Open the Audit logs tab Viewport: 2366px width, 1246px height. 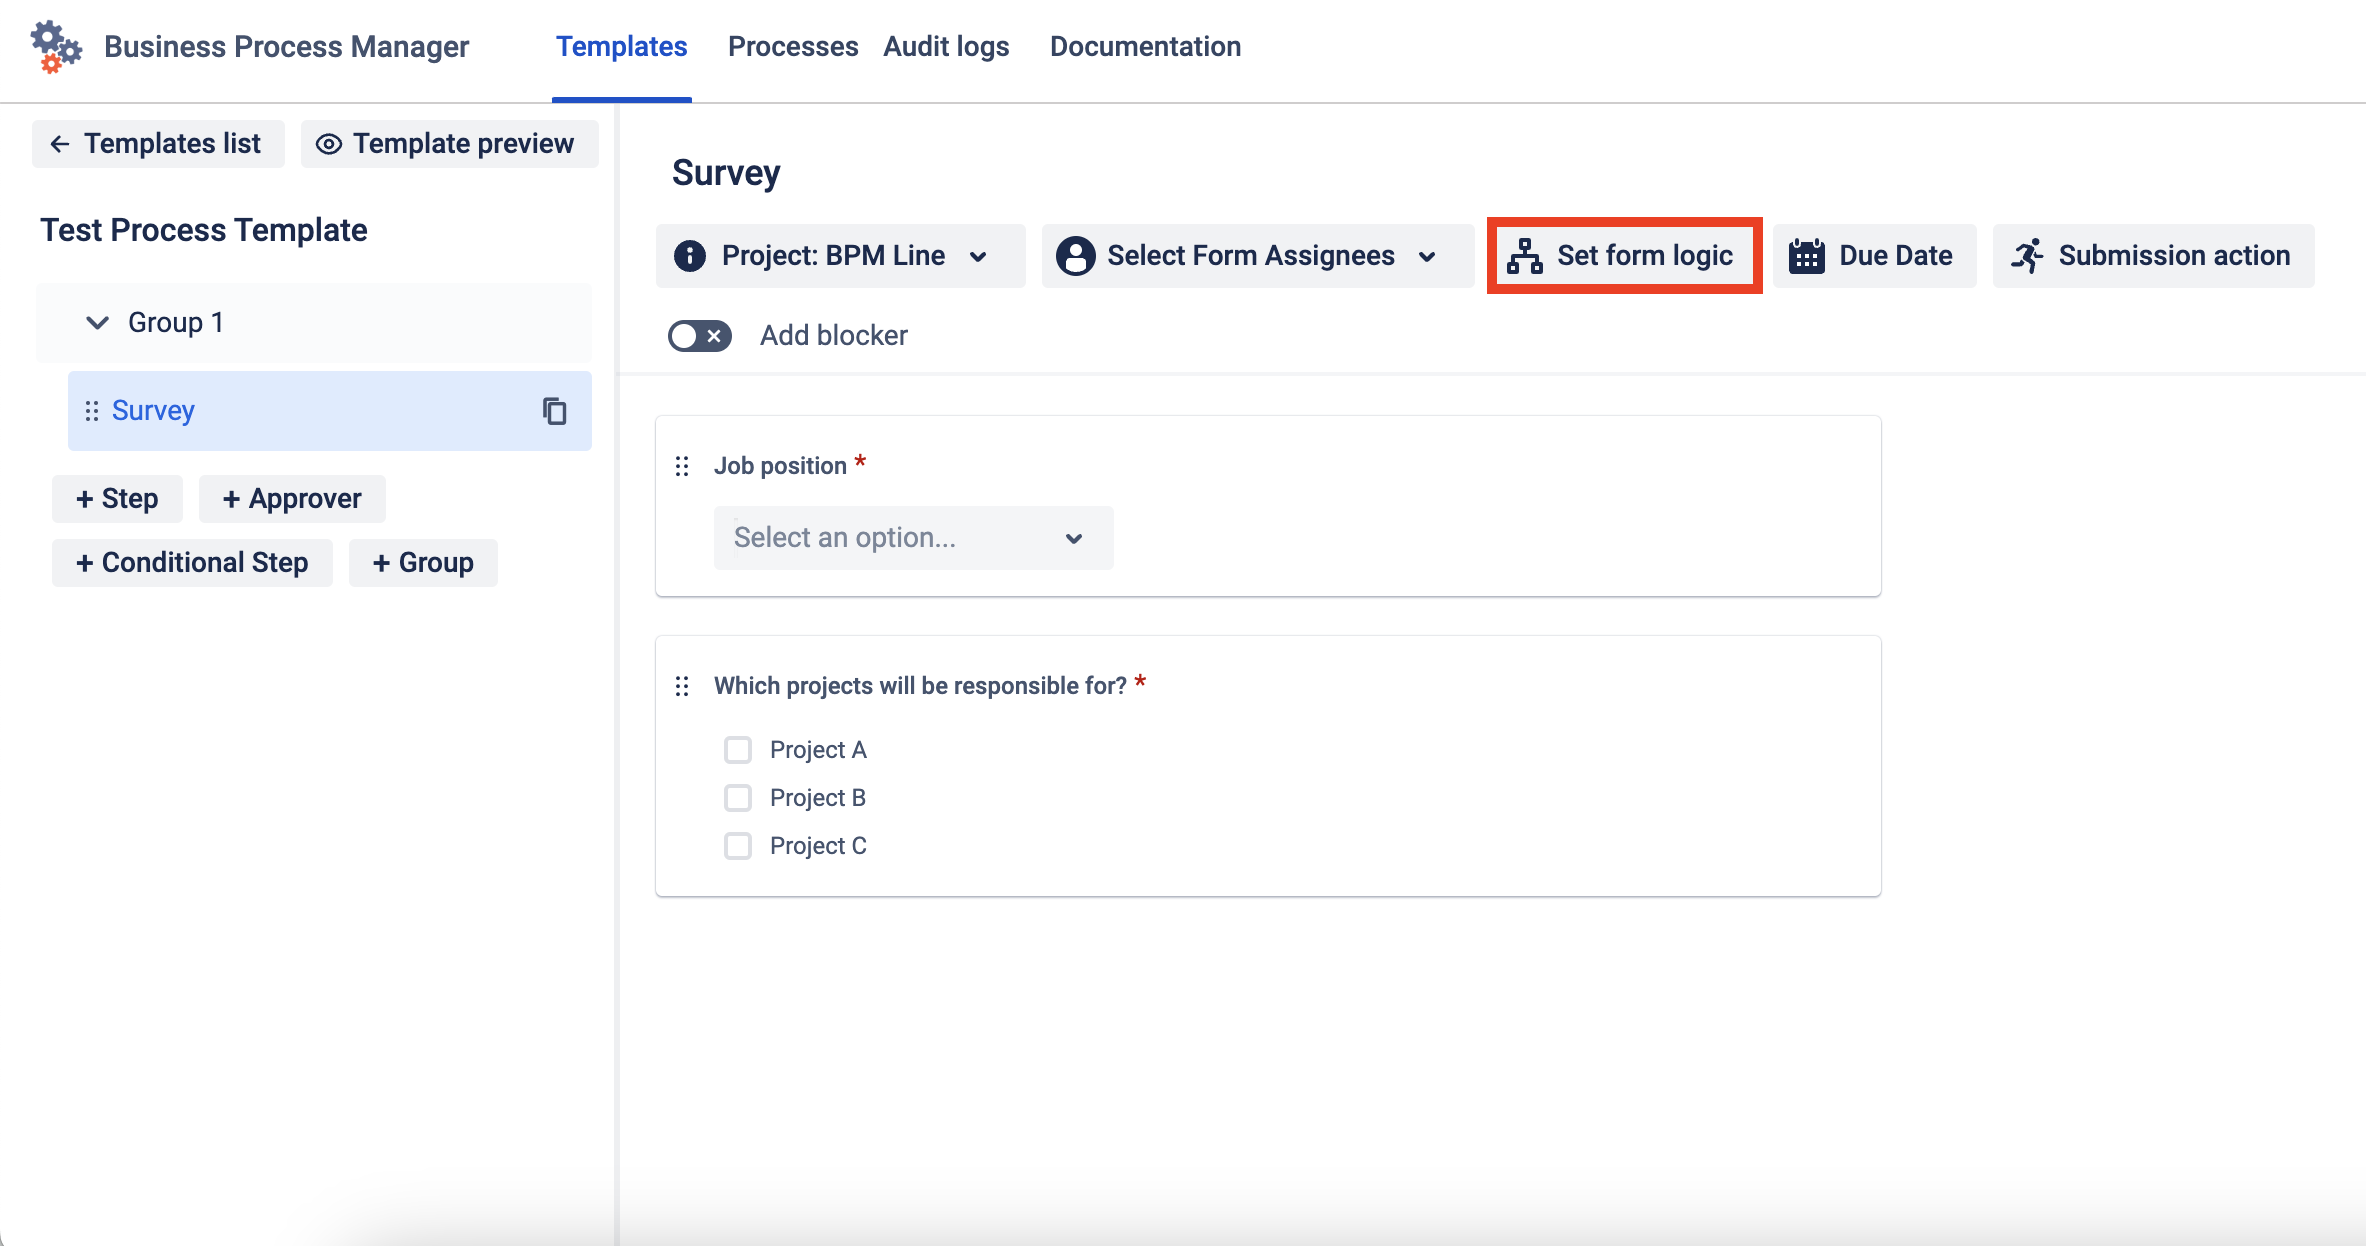pyautogui.click(x=946, y=47)
